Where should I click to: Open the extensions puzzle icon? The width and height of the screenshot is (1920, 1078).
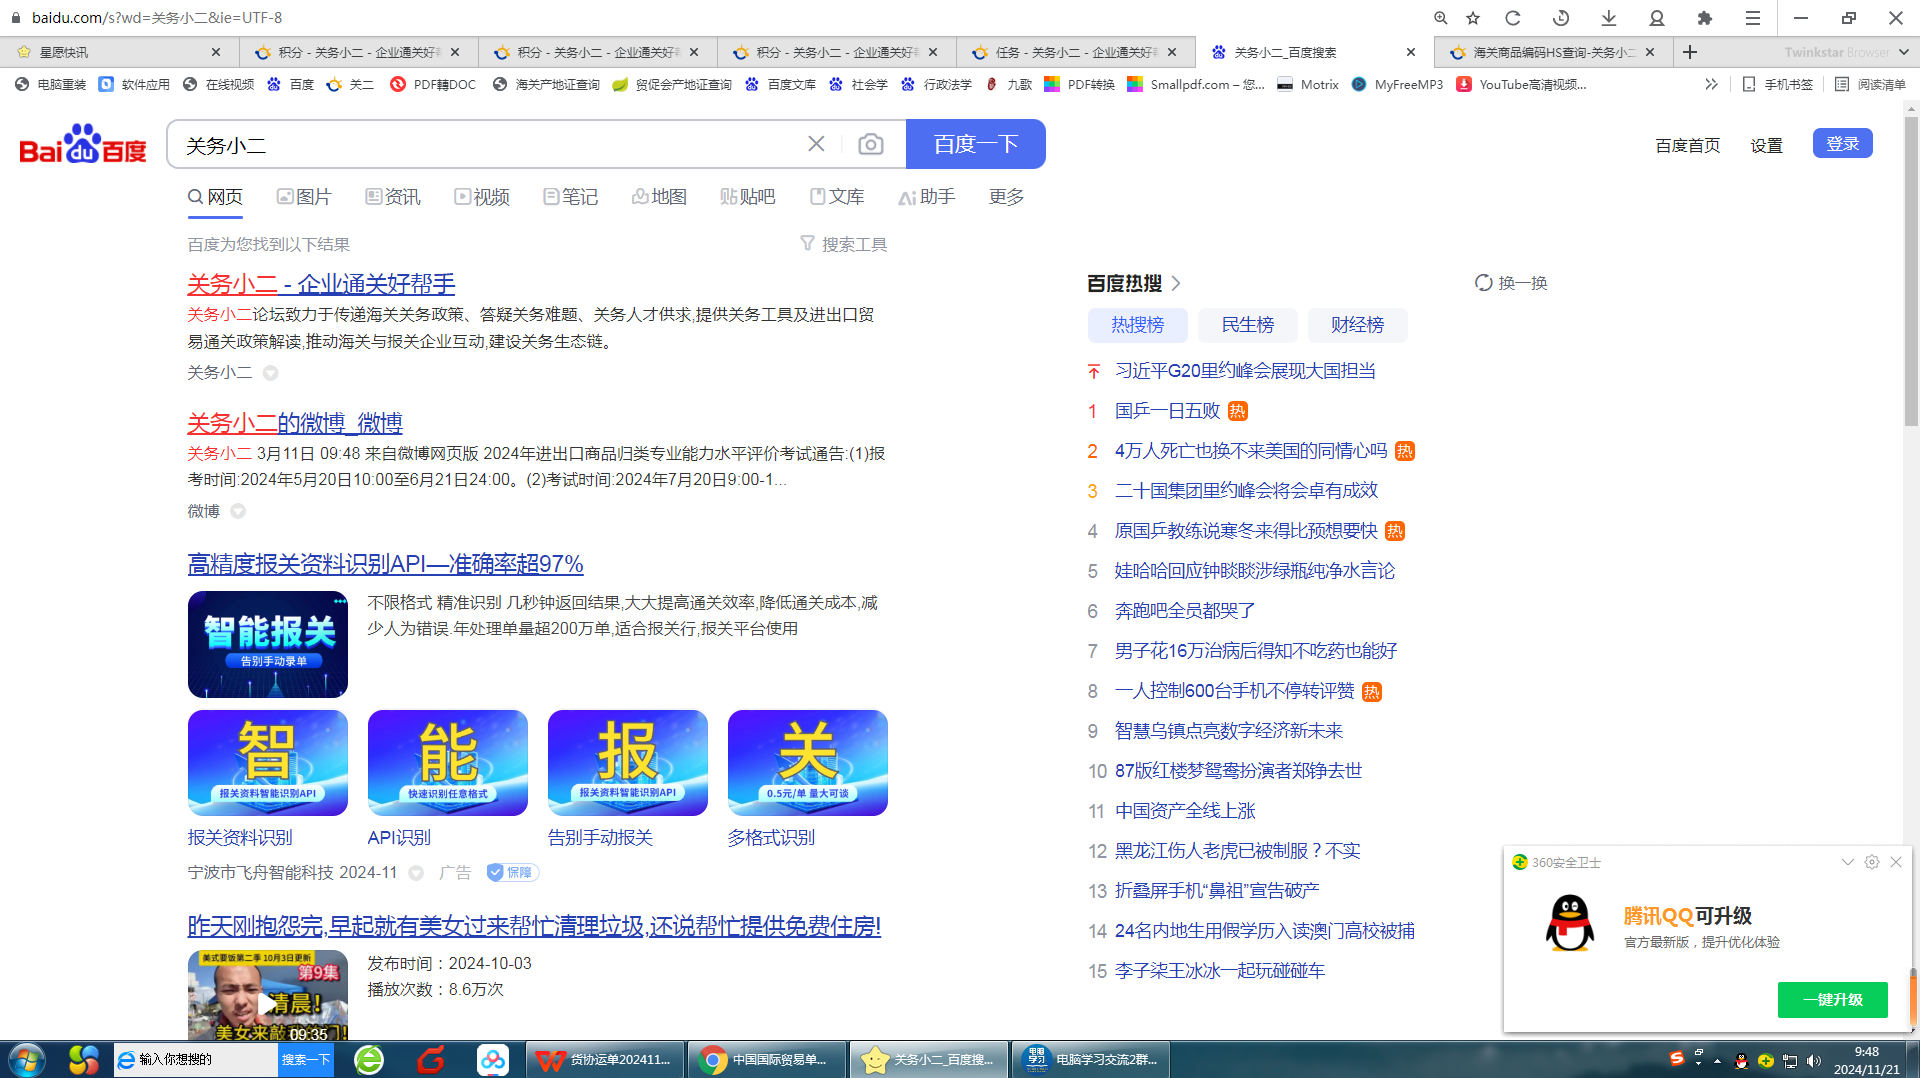pos(1705,18)
